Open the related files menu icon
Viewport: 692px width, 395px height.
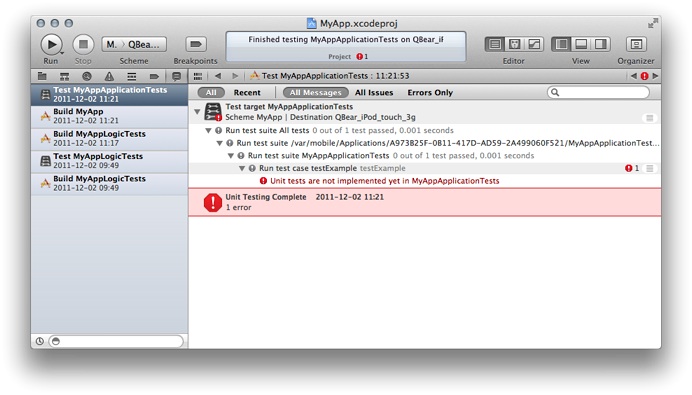click(198, 76)
